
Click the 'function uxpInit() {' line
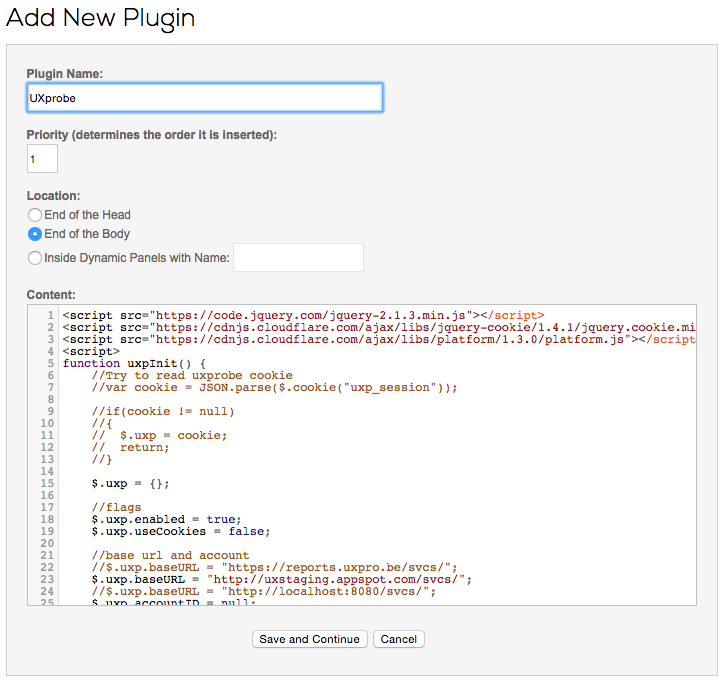click(134, 363)
